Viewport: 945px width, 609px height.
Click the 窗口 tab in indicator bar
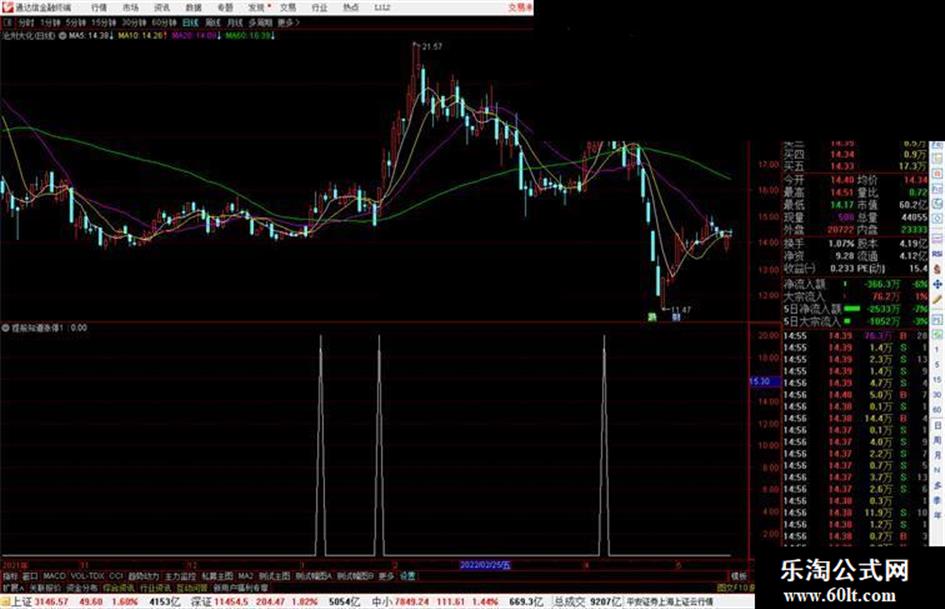click(x=30, y=576)
